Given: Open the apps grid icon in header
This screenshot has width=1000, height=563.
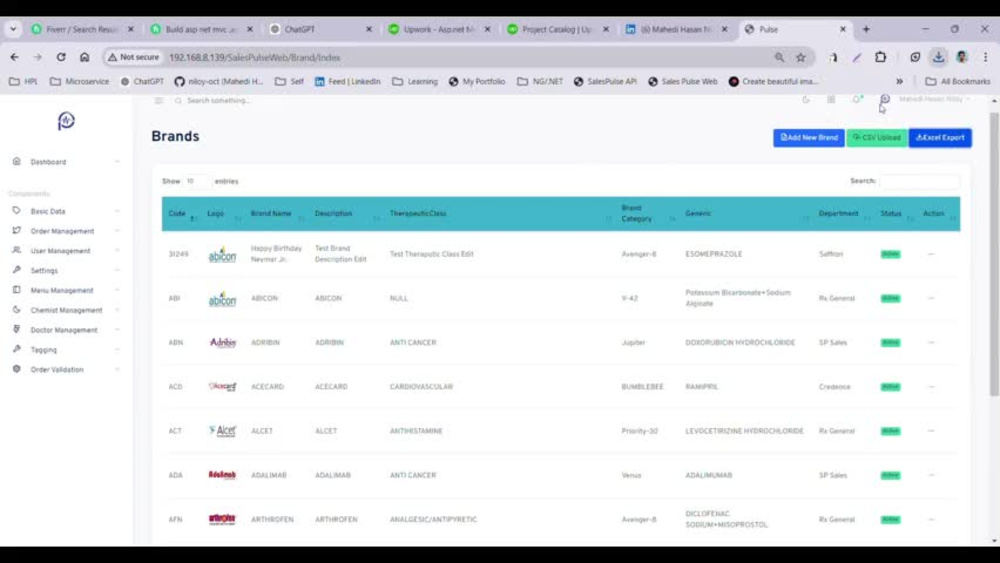Looking at the screenshot, I should 831,99.
